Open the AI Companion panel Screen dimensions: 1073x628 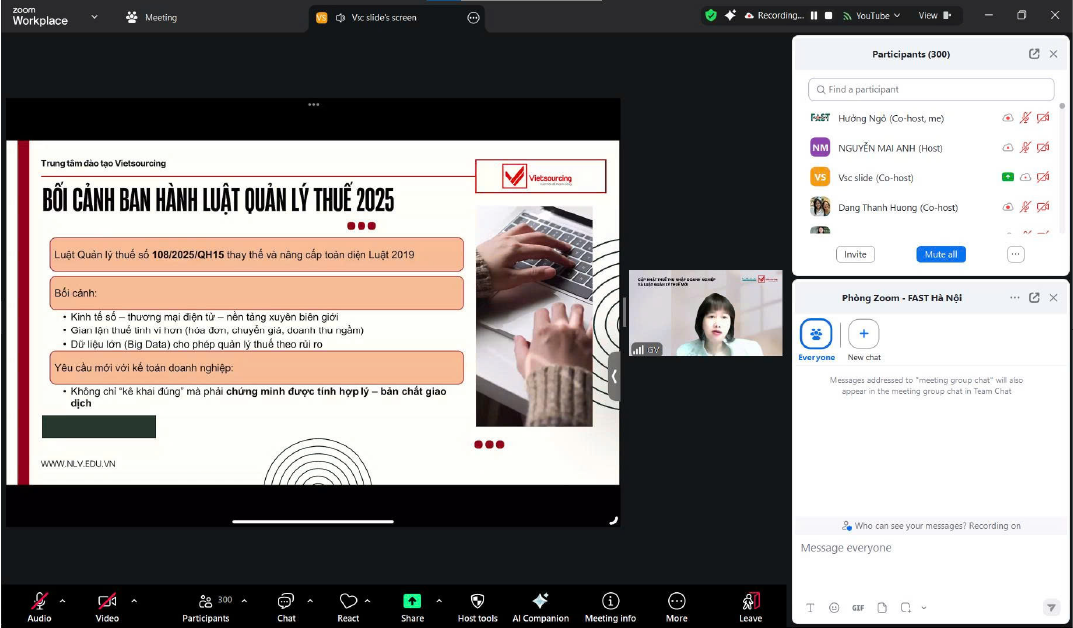click(540, 602)
